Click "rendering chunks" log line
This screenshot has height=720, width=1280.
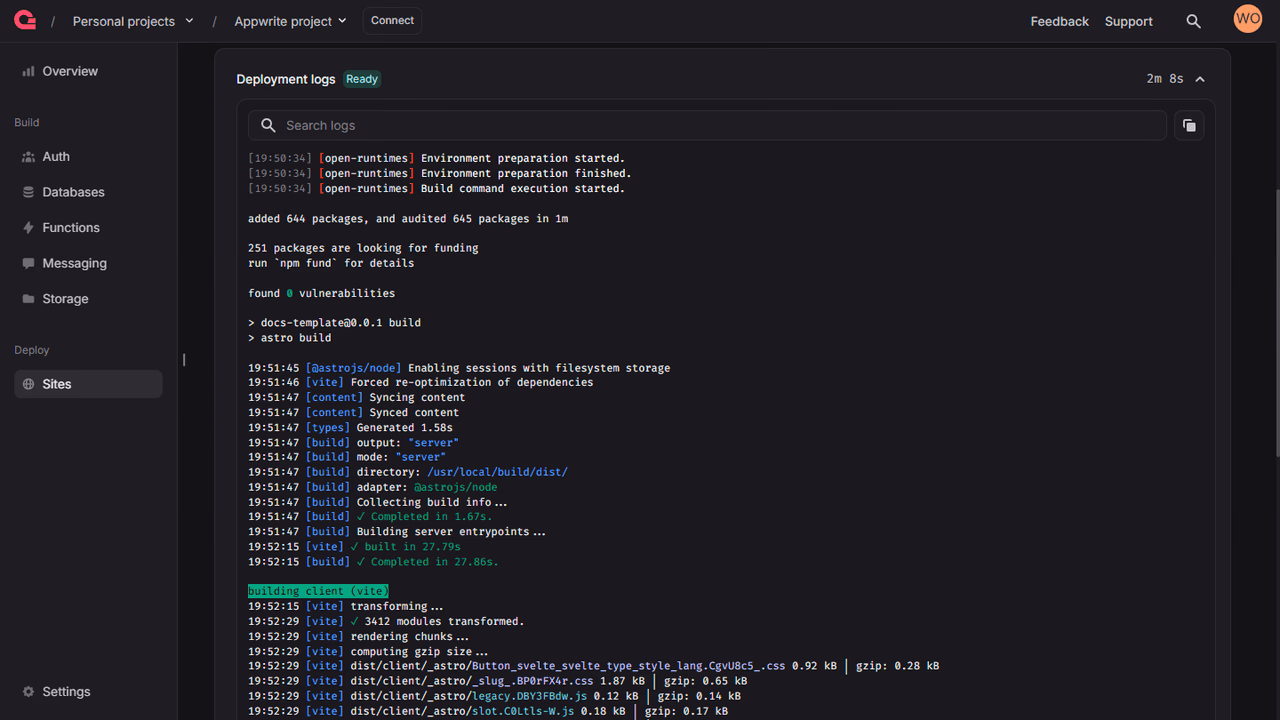[x=358, y=636]
